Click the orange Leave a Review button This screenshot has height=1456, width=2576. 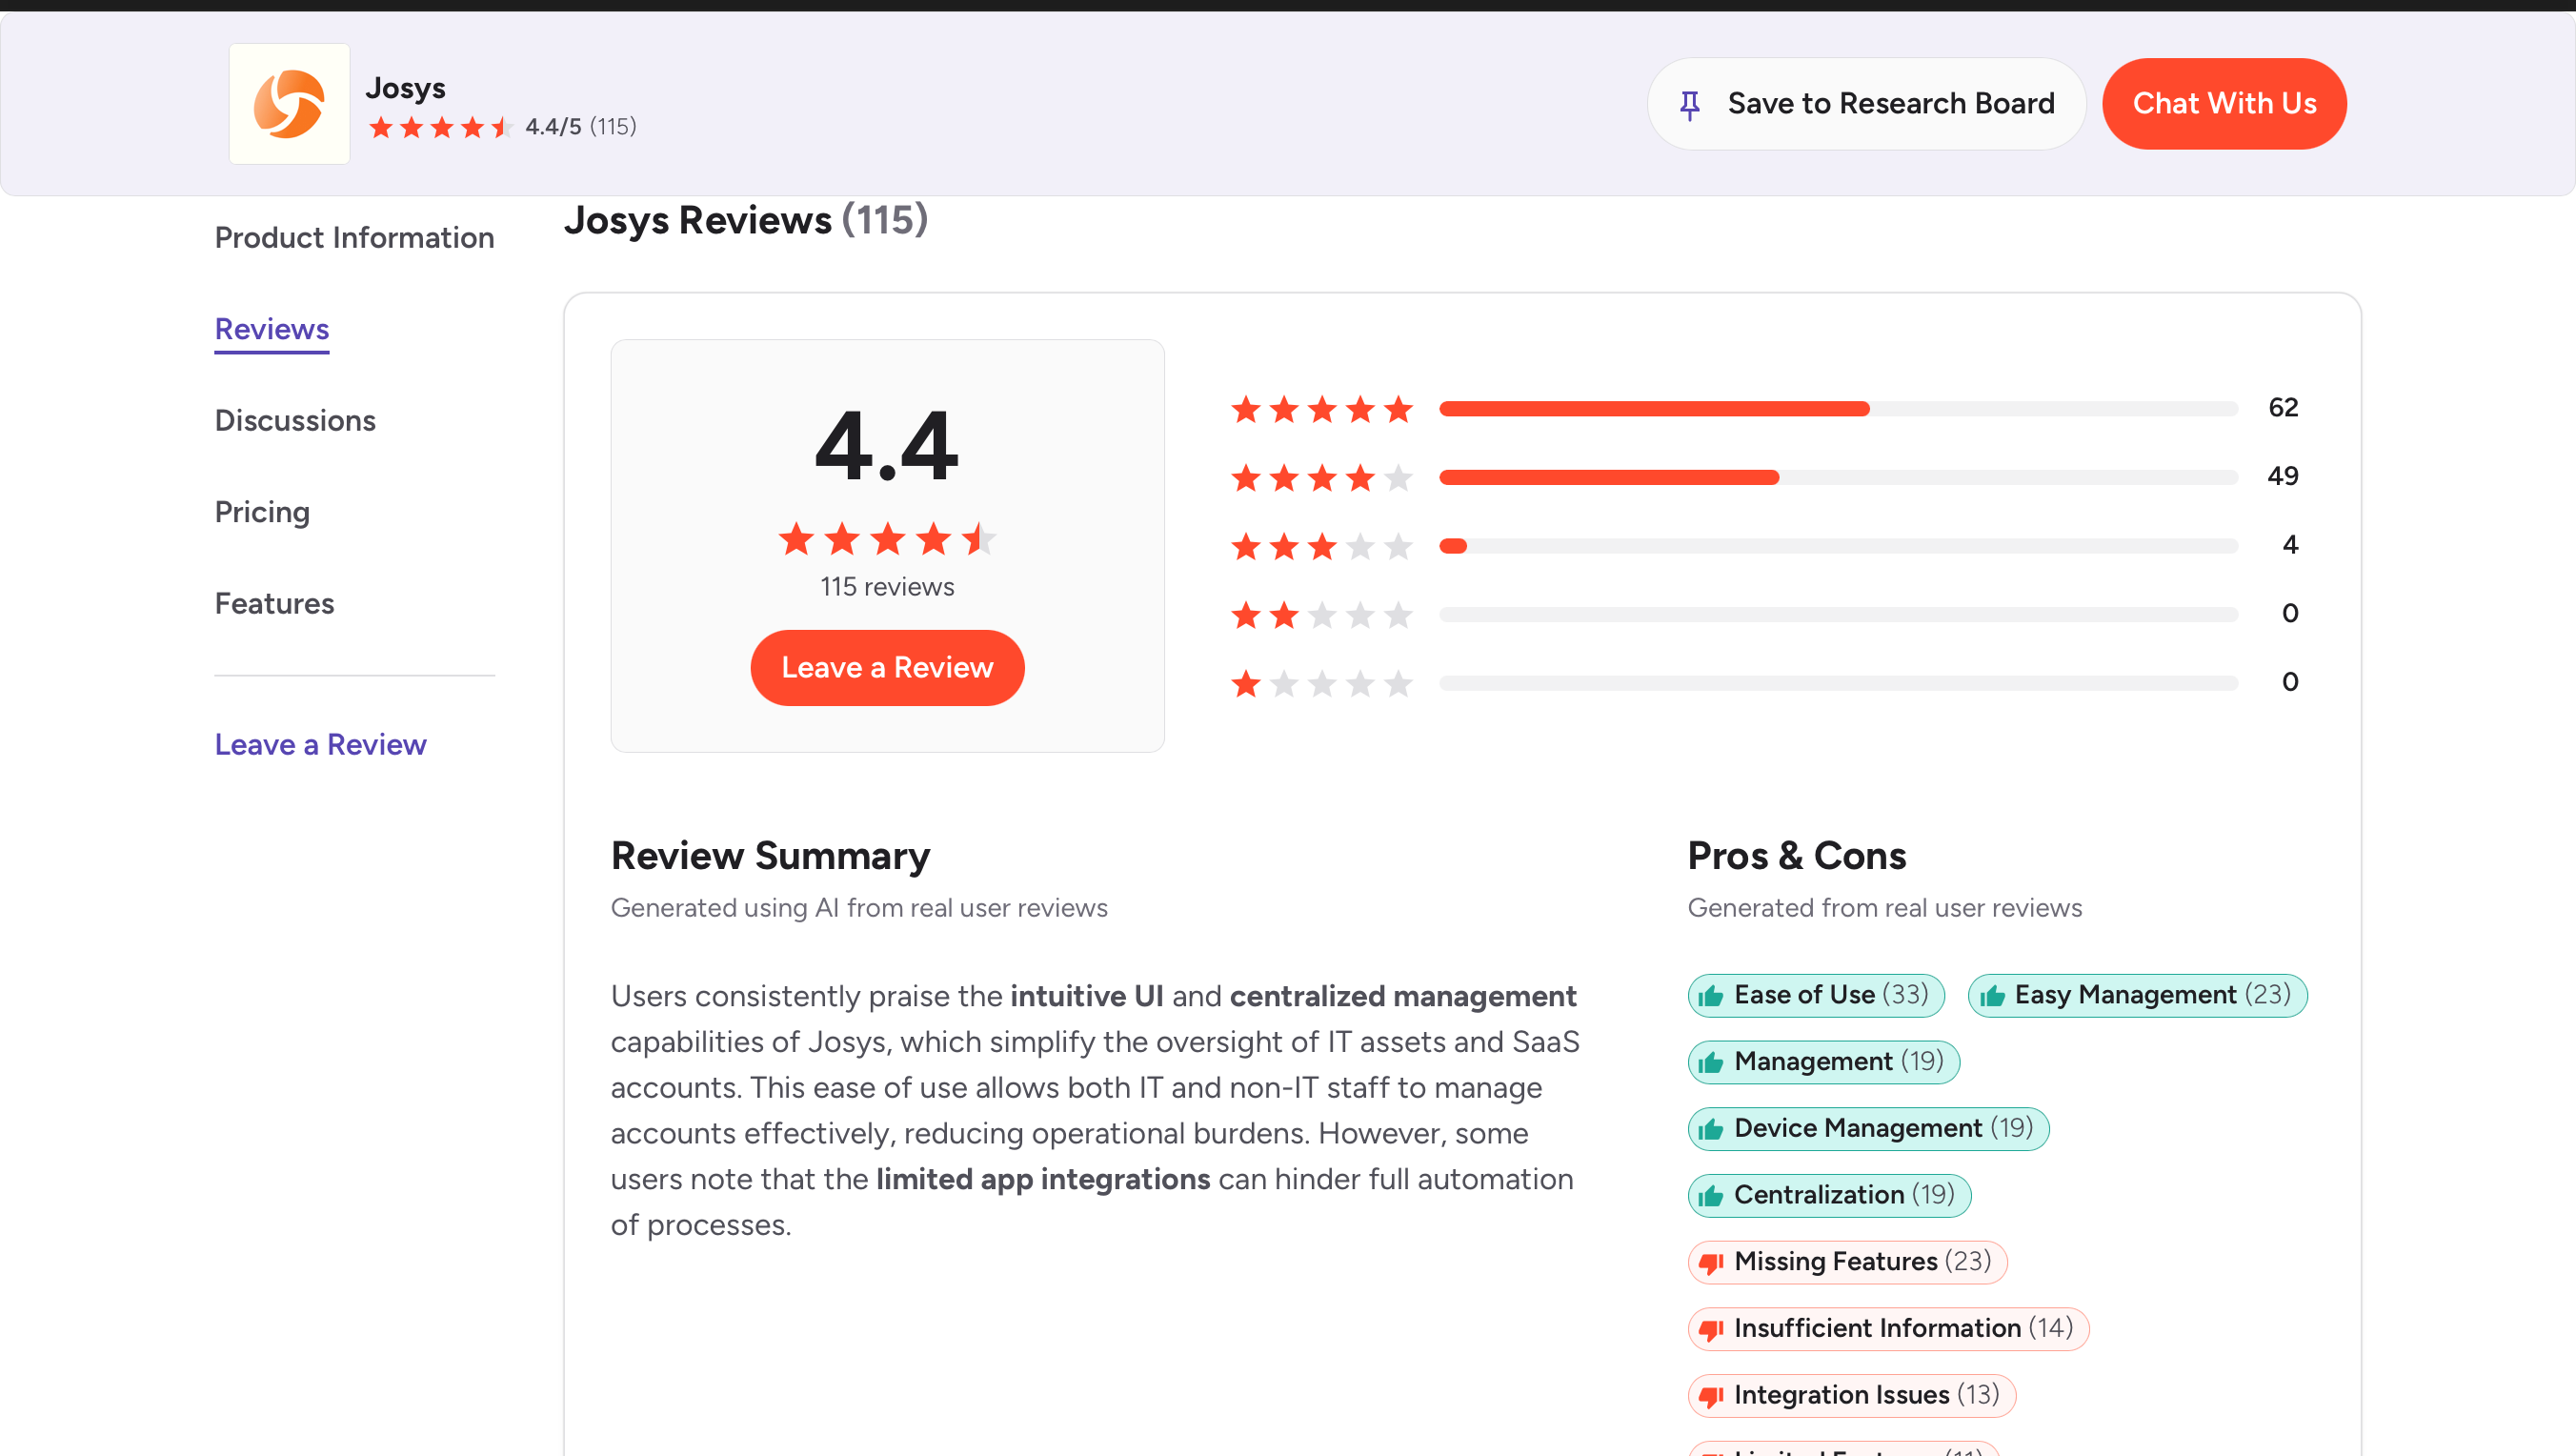coord(887,668)
